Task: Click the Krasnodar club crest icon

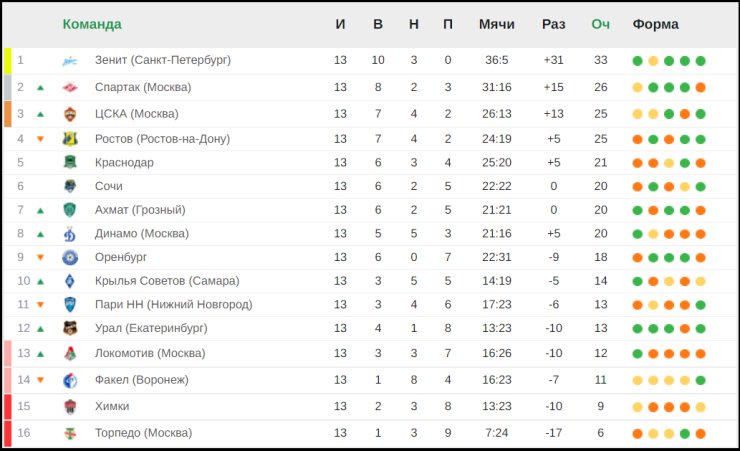Action: click(x=70, y=162)
